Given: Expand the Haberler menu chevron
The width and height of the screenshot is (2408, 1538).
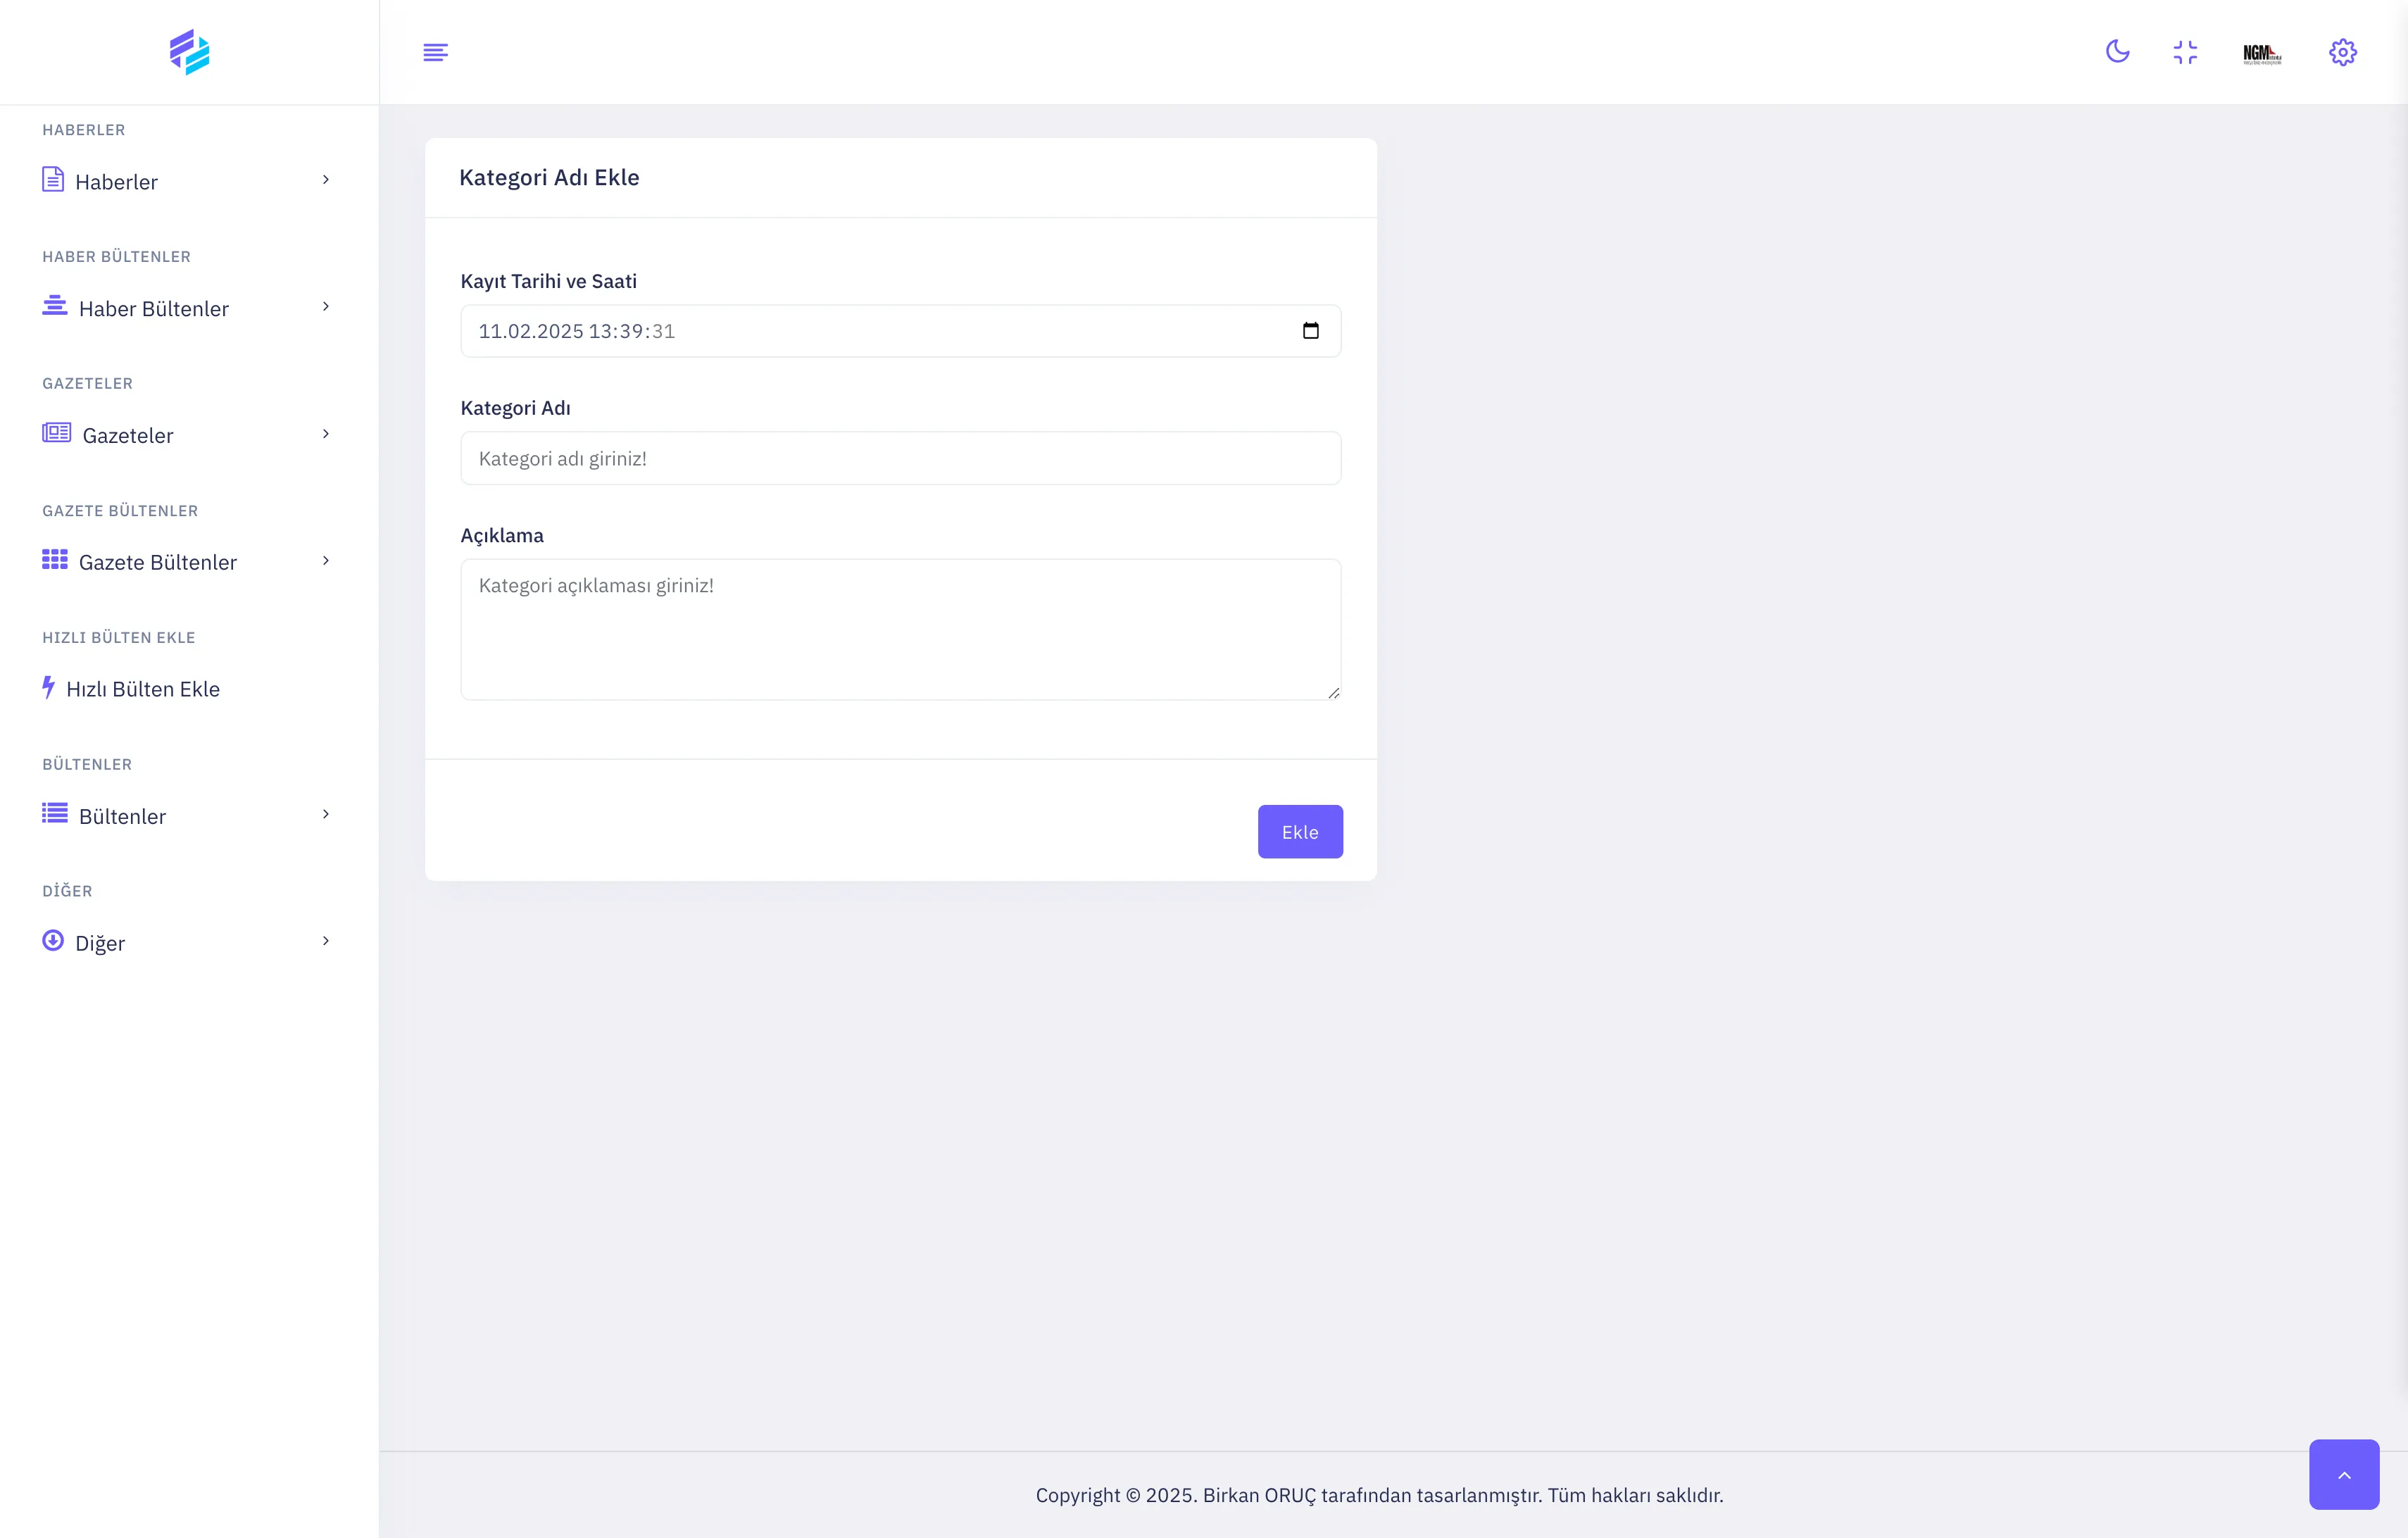Looking at the screenshot, I should tap(325, 180).
